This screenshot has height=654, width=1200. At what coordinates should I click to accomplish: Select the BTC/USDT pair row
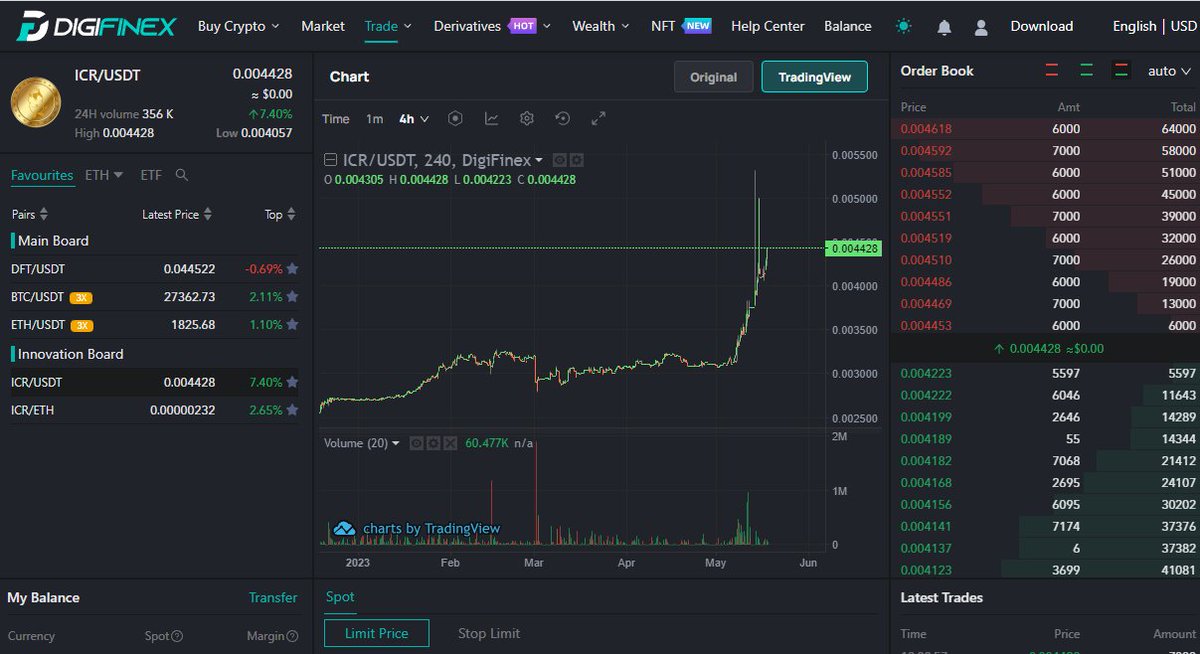(155, 297)
